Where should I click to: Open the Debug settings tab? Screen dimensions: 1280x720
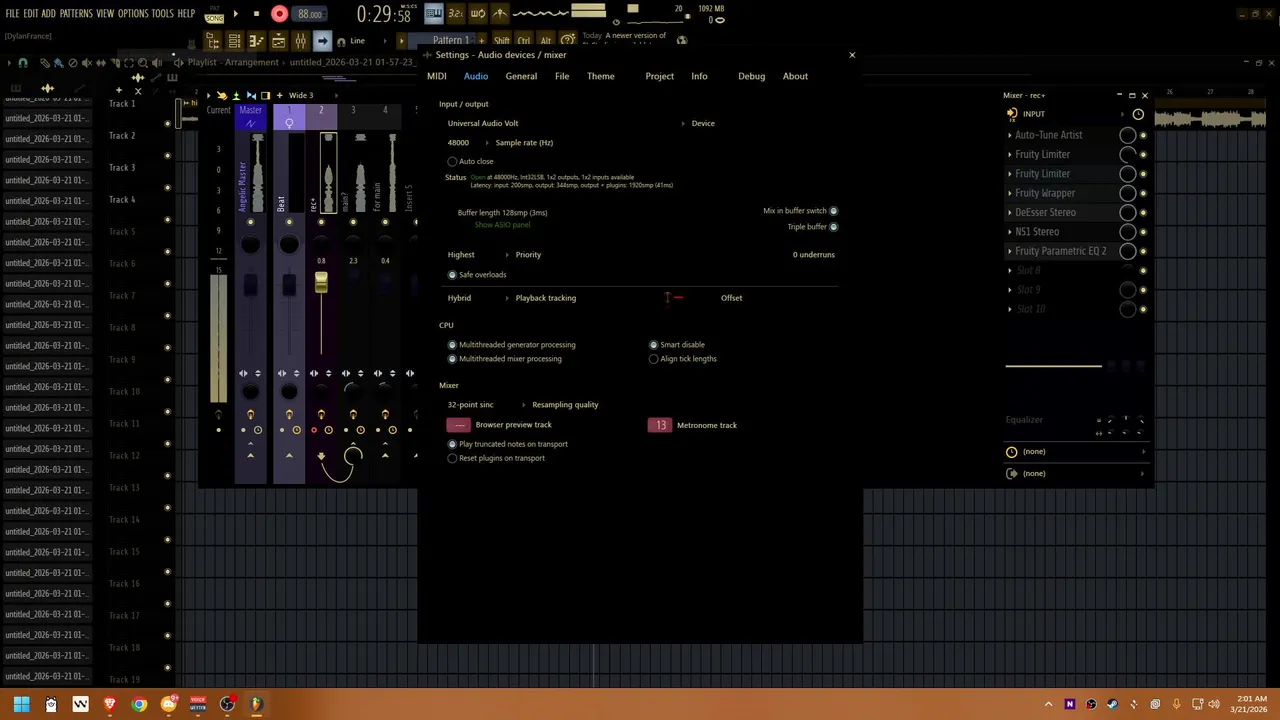[751, 76]
